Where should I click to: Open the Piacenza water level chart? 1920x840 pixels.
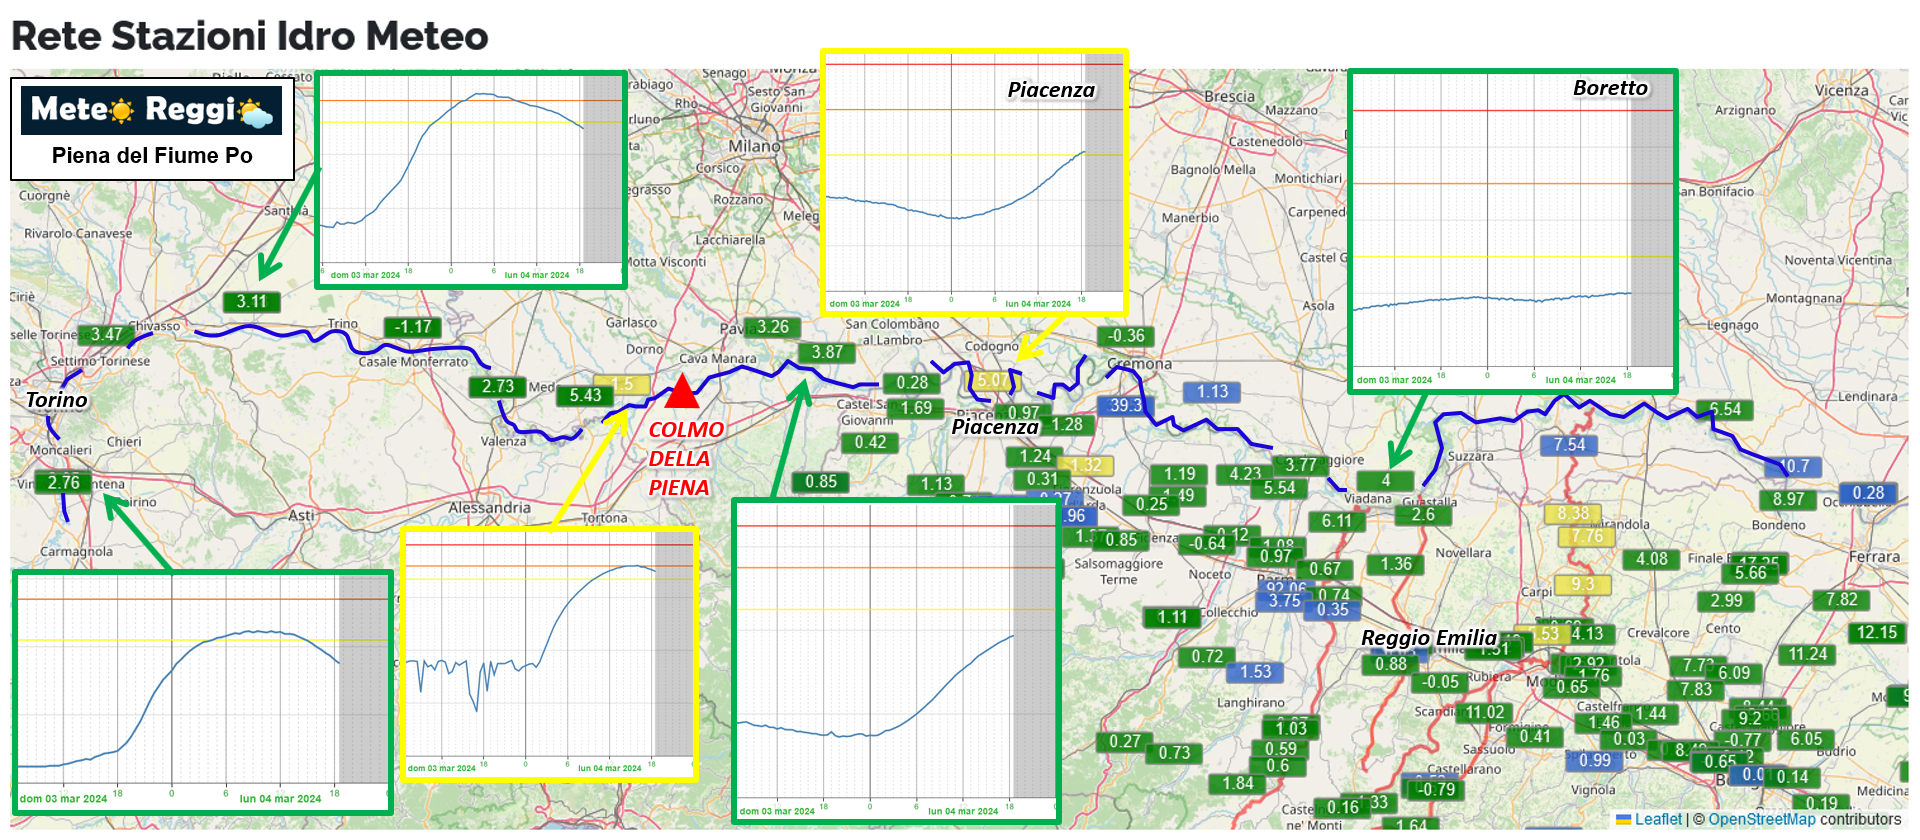974,182
